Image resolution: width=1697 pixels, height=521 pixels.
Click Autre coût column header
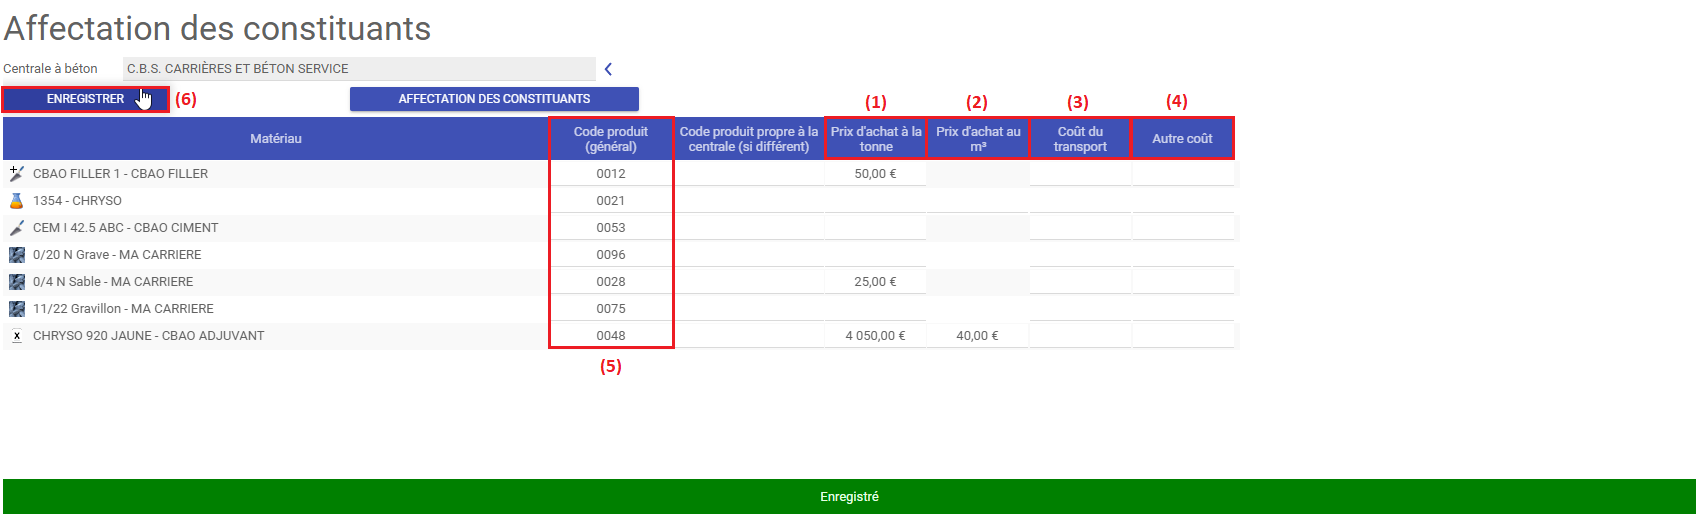click(1182, 139)
